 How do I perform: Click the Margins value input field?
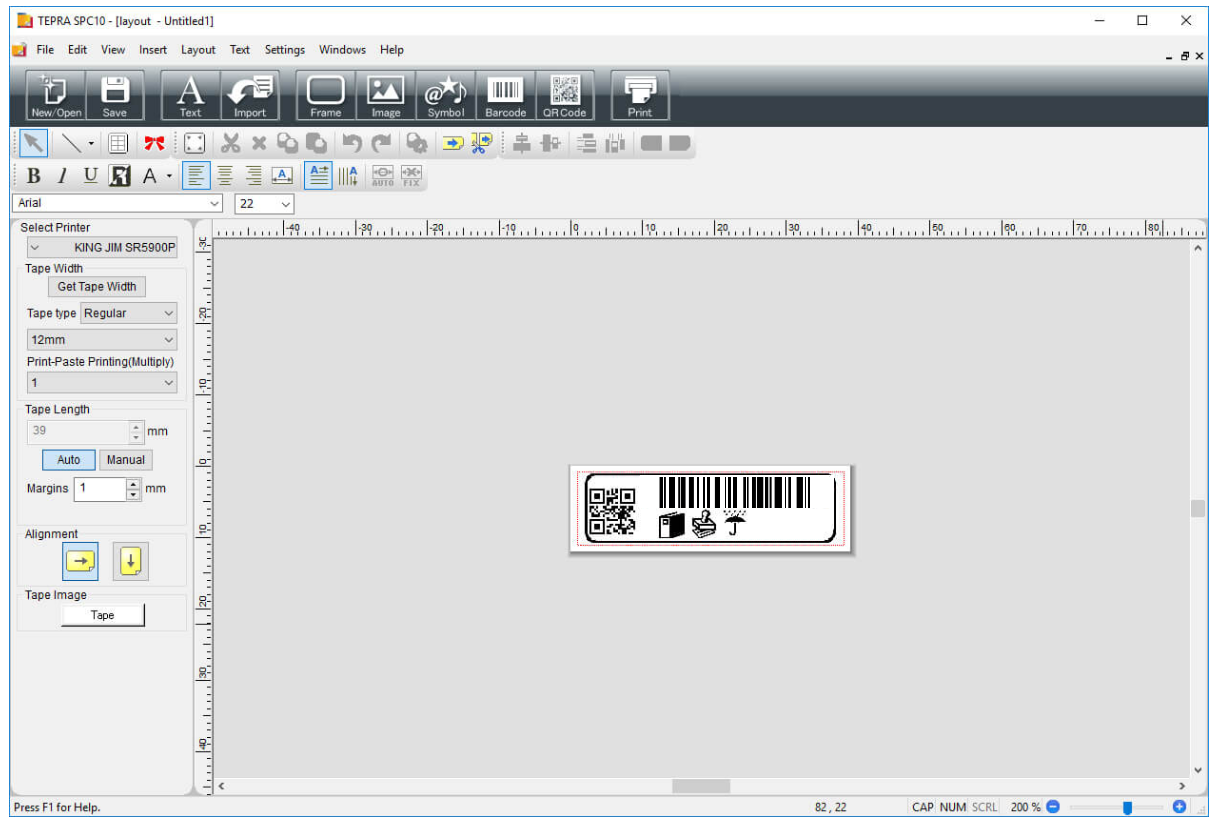click(100, 489)
